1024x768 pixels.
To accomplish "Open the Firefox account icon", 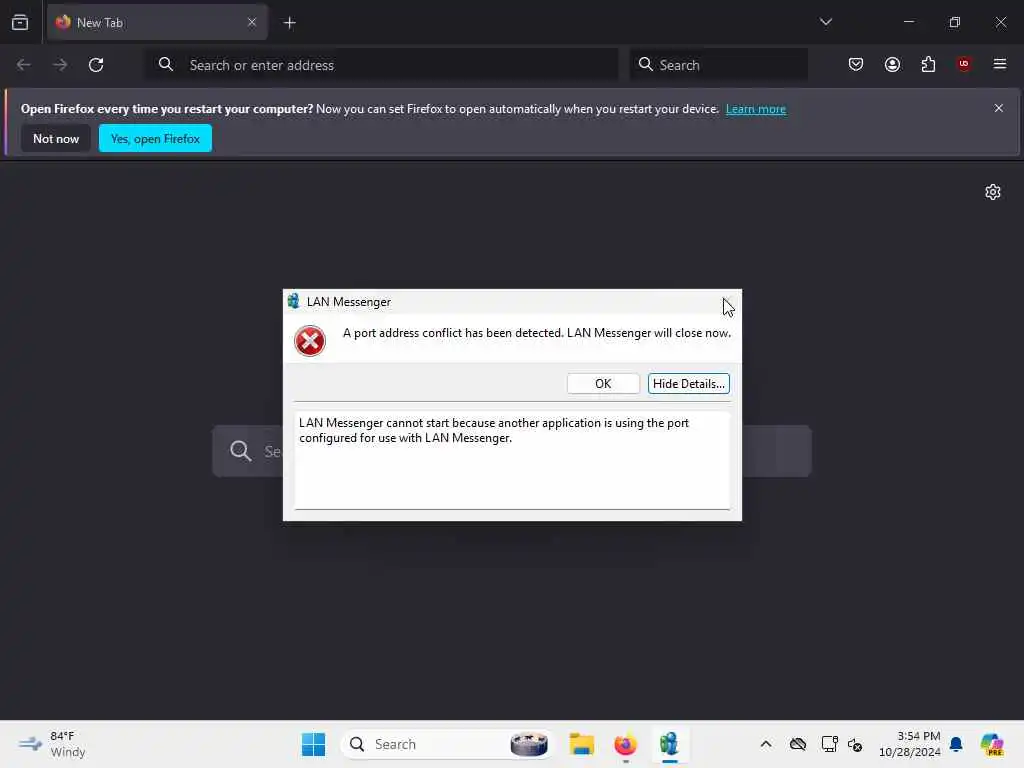I will (892, 64).
